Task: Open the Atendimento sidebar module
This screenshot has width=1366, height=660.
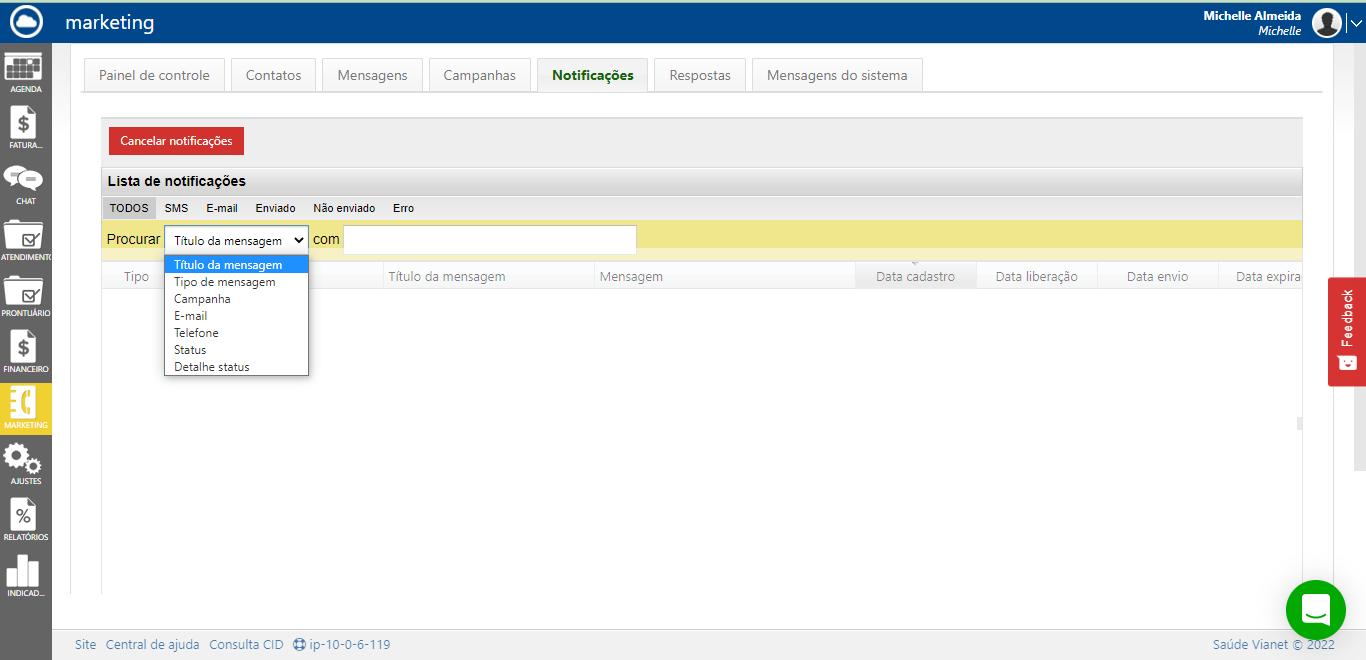Action: pyautogui.click(x=25, y=240)
